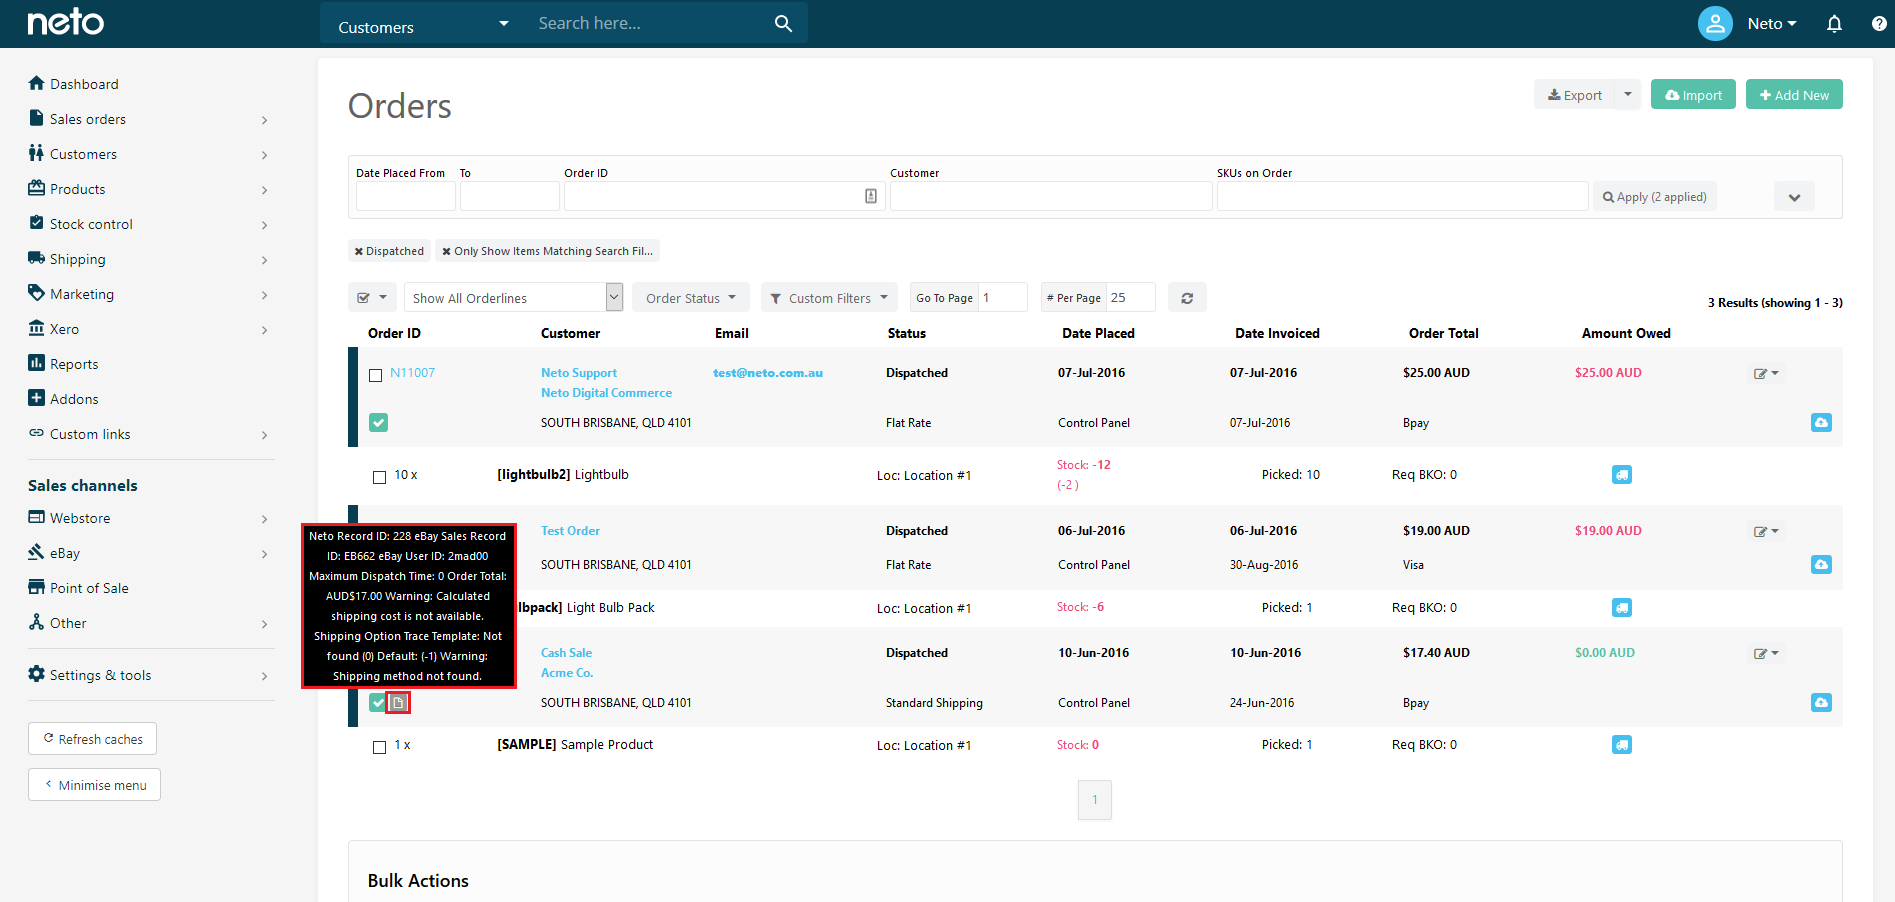The height and width of the screenshot is (902, 1895).
Task: Click the Order ID filter field
Action: click(x=724, y=196)
